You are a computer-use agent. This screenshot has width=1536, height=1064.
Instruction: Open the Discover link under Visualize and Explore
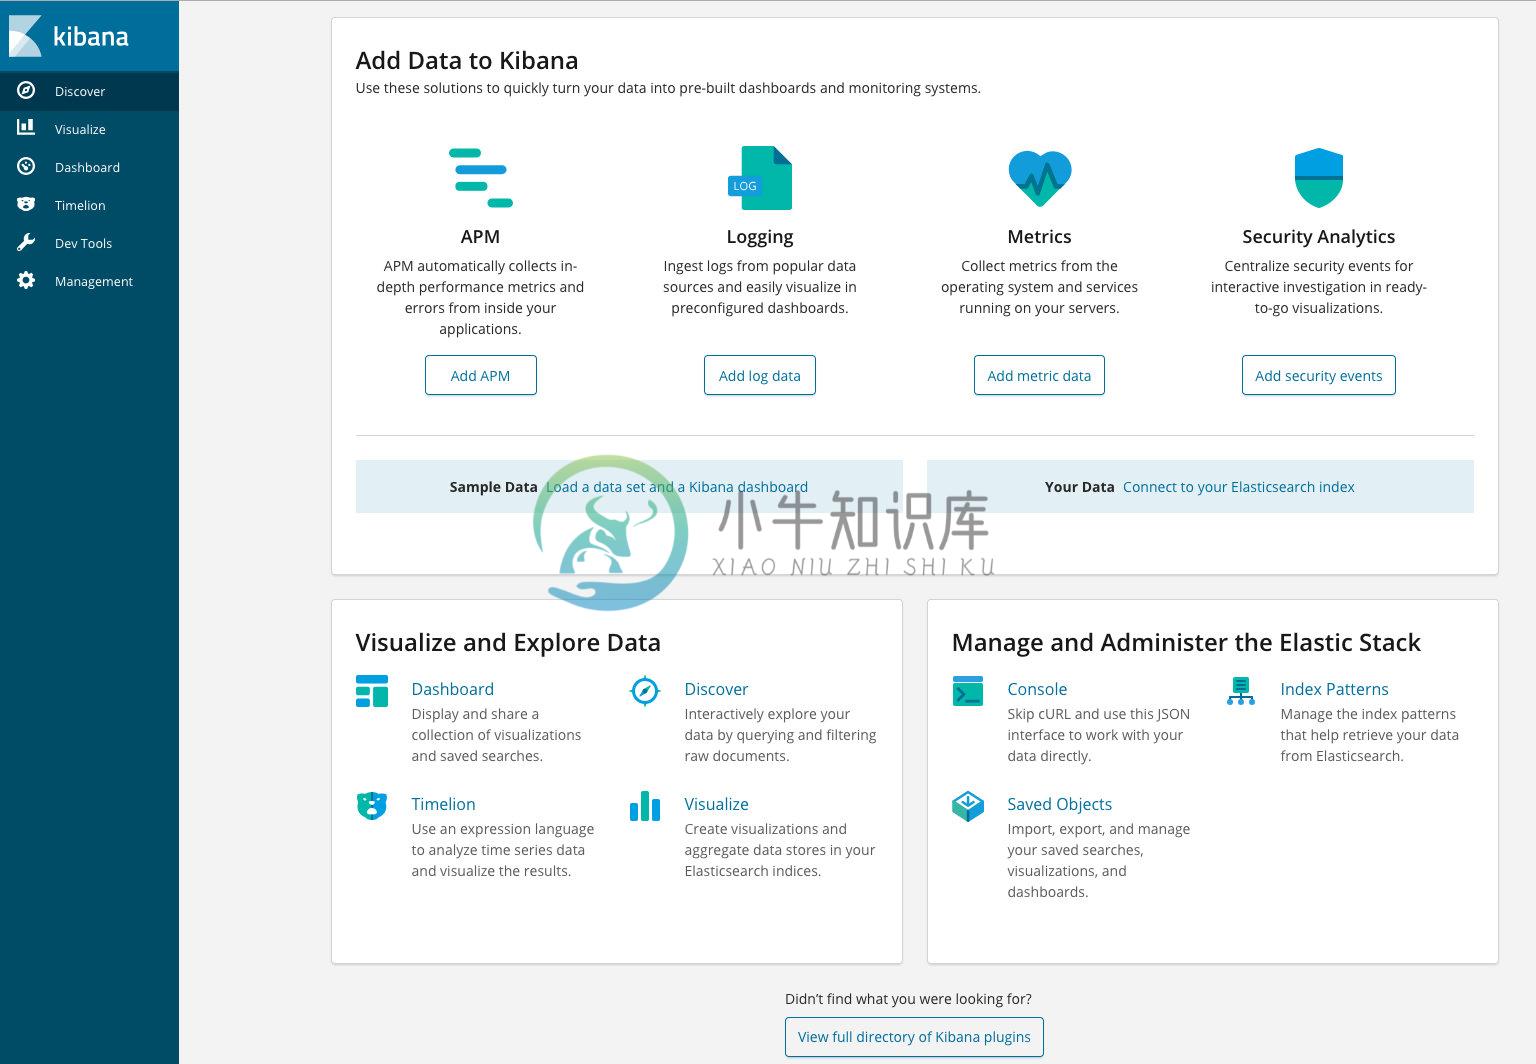716,689
